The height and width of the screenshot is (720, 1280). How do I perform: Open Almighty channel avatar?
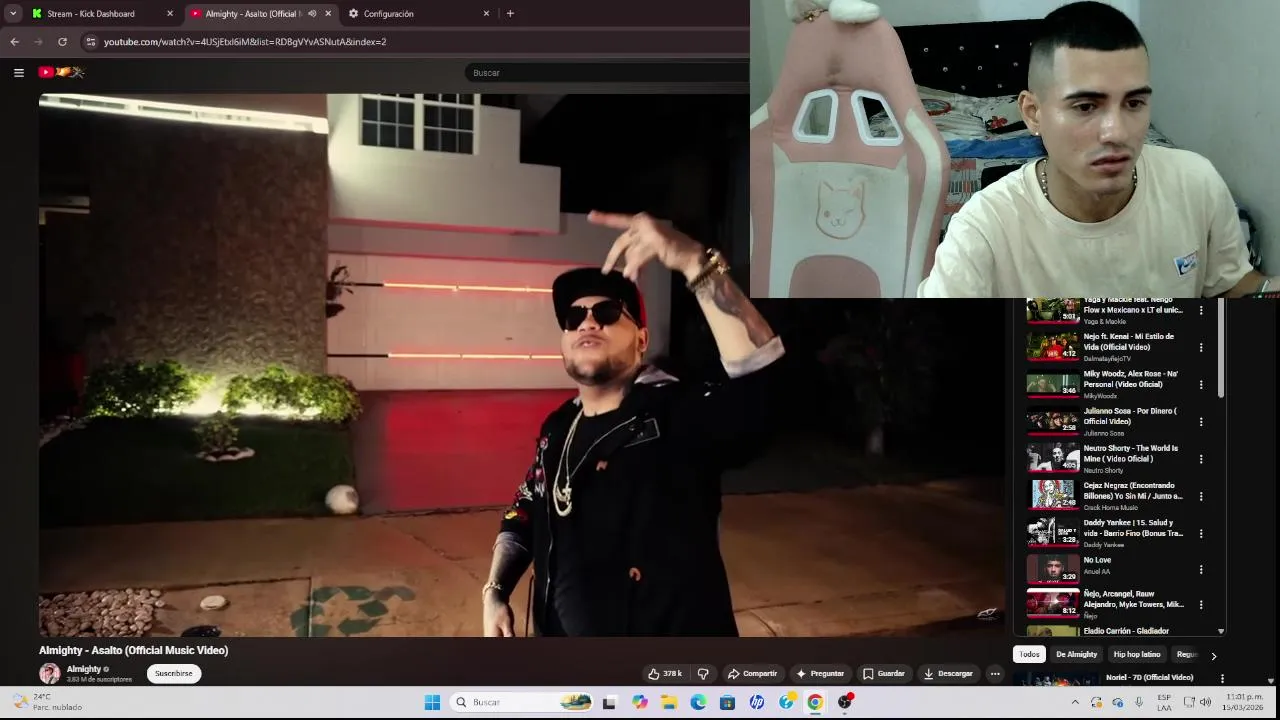[x=49, y=673]
